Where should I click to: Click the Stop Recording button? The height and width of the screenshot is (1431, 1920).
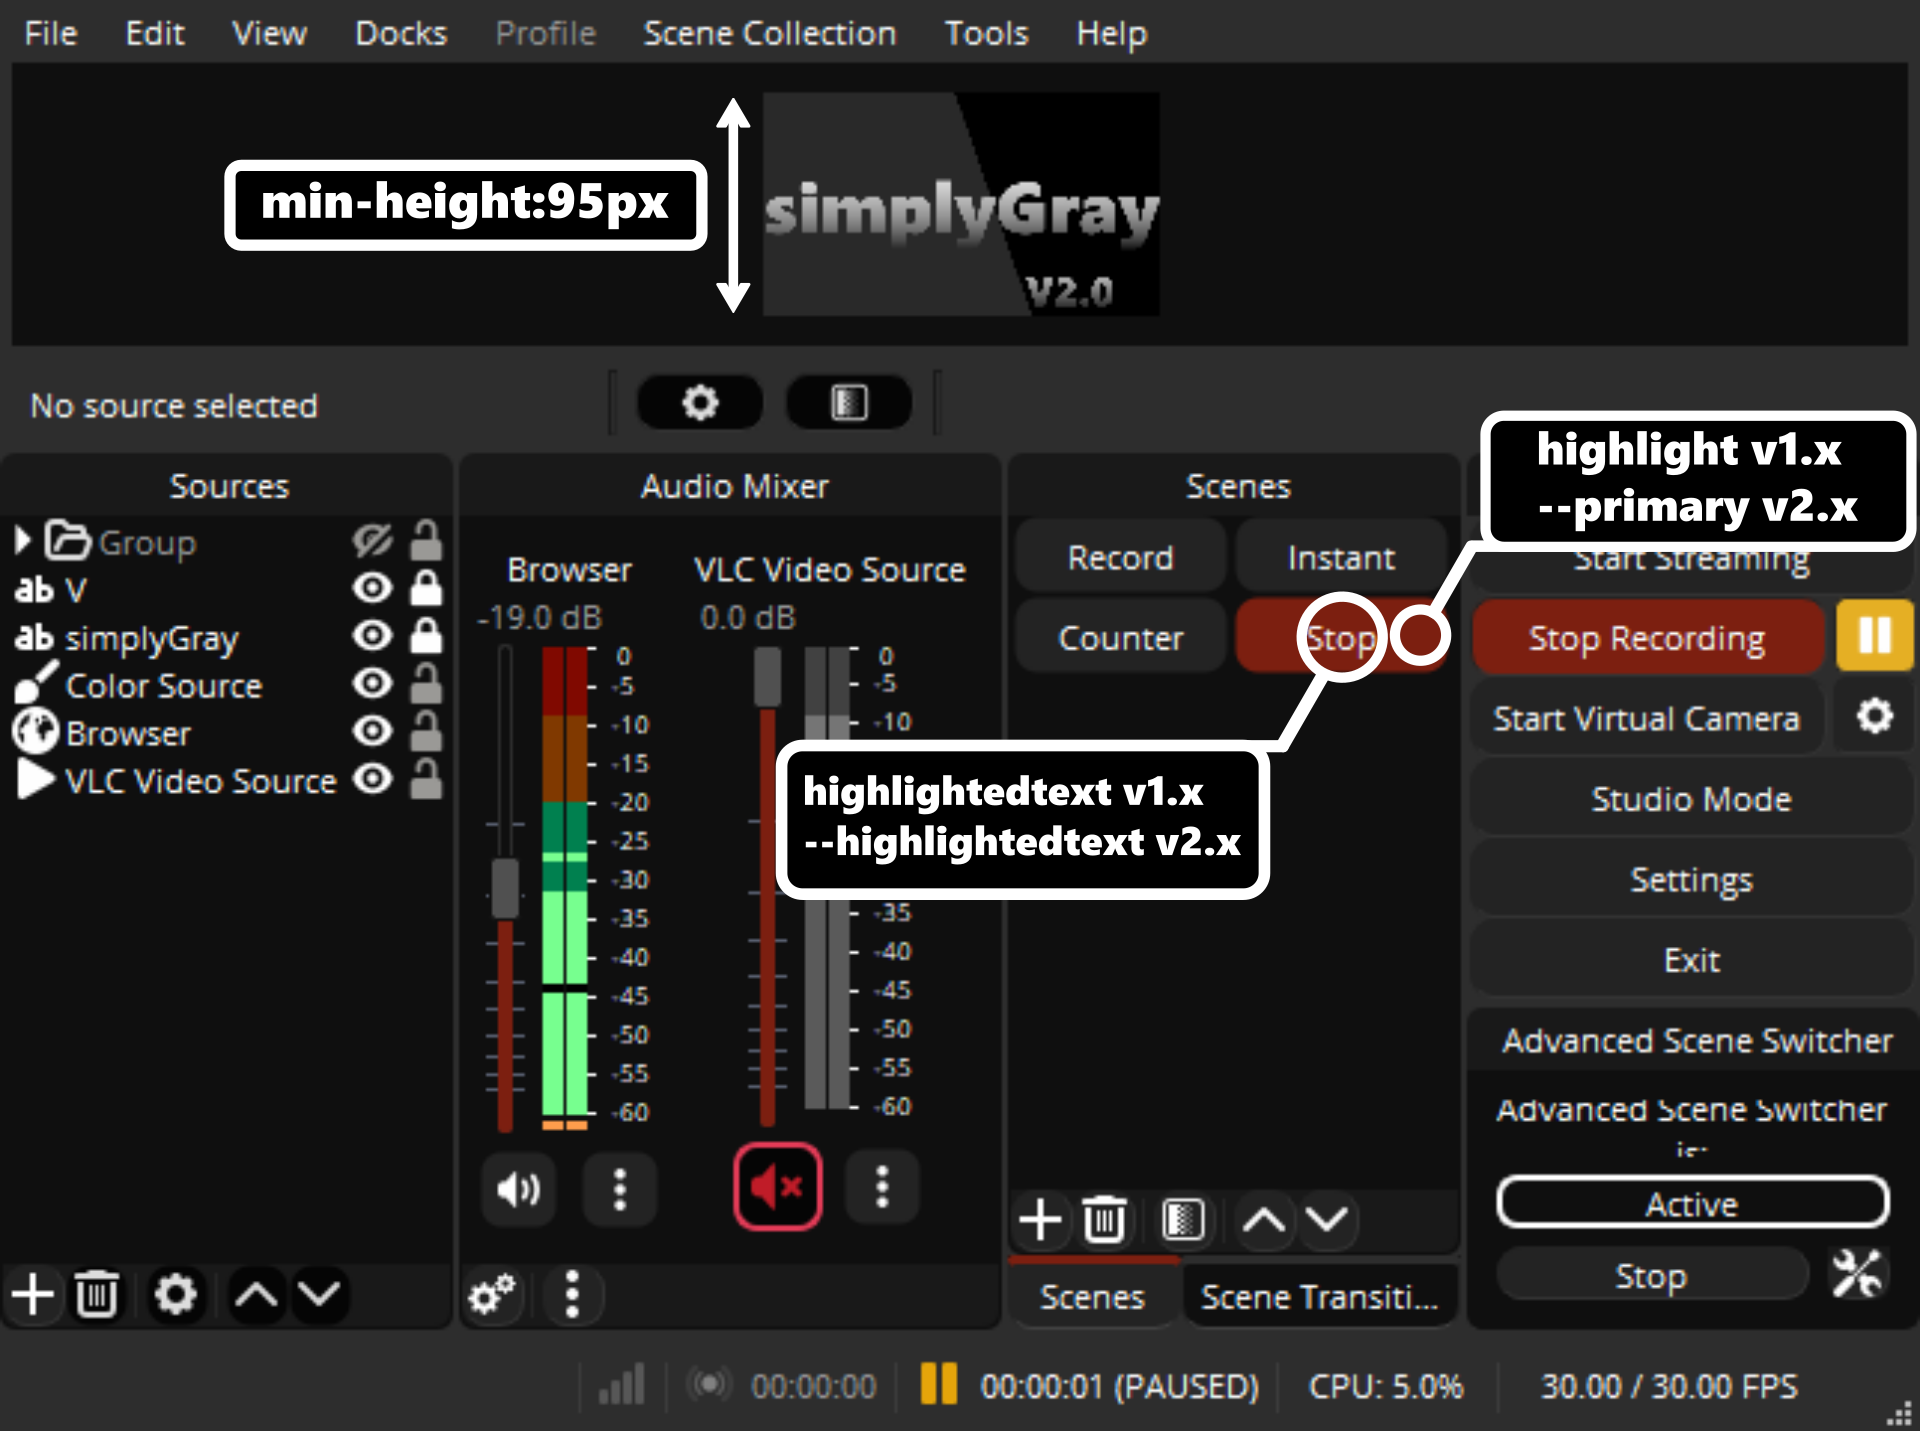tap(1646, 638)
